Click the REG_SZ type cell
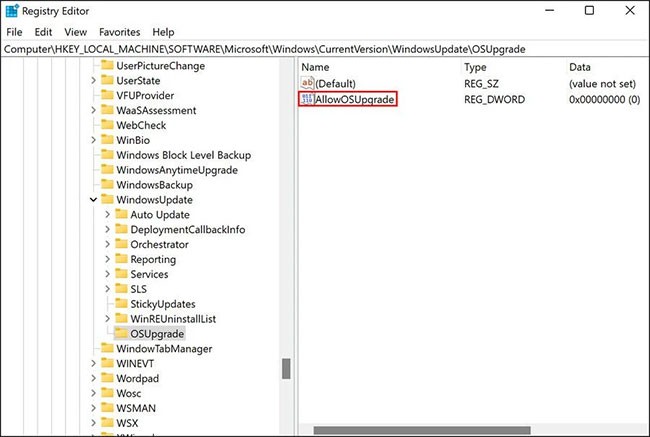This screenshot has width=650, height=437. 481,83
